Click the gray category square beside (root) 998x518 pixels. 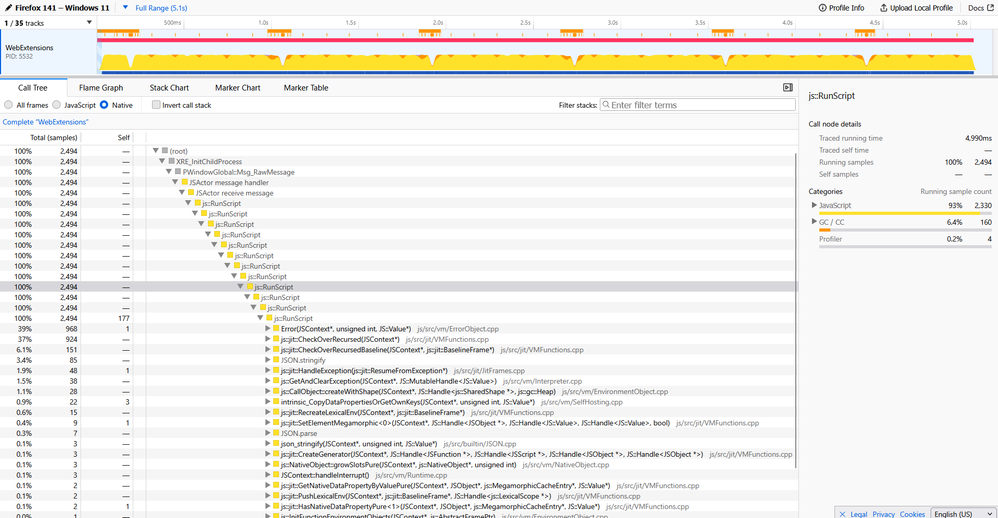[x=165, y=151]
